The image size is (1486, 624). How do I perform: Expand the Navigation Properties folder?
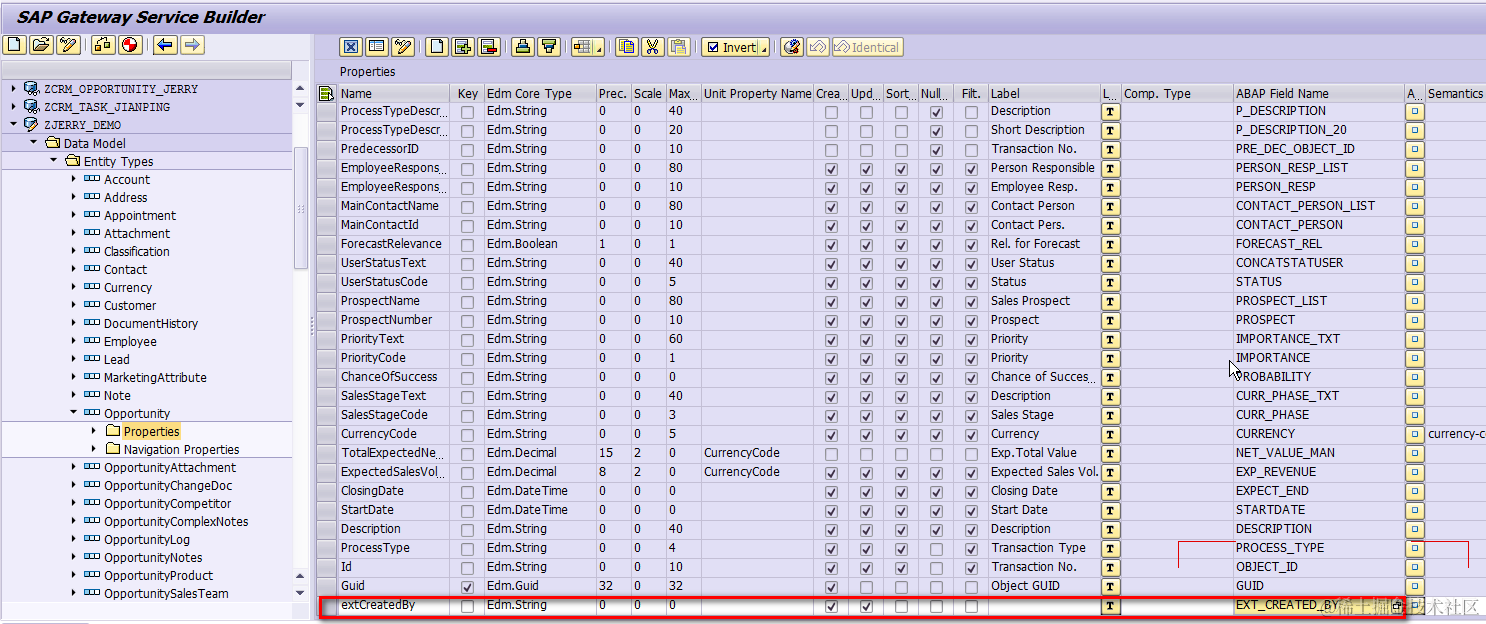click(x=93, y=449)
